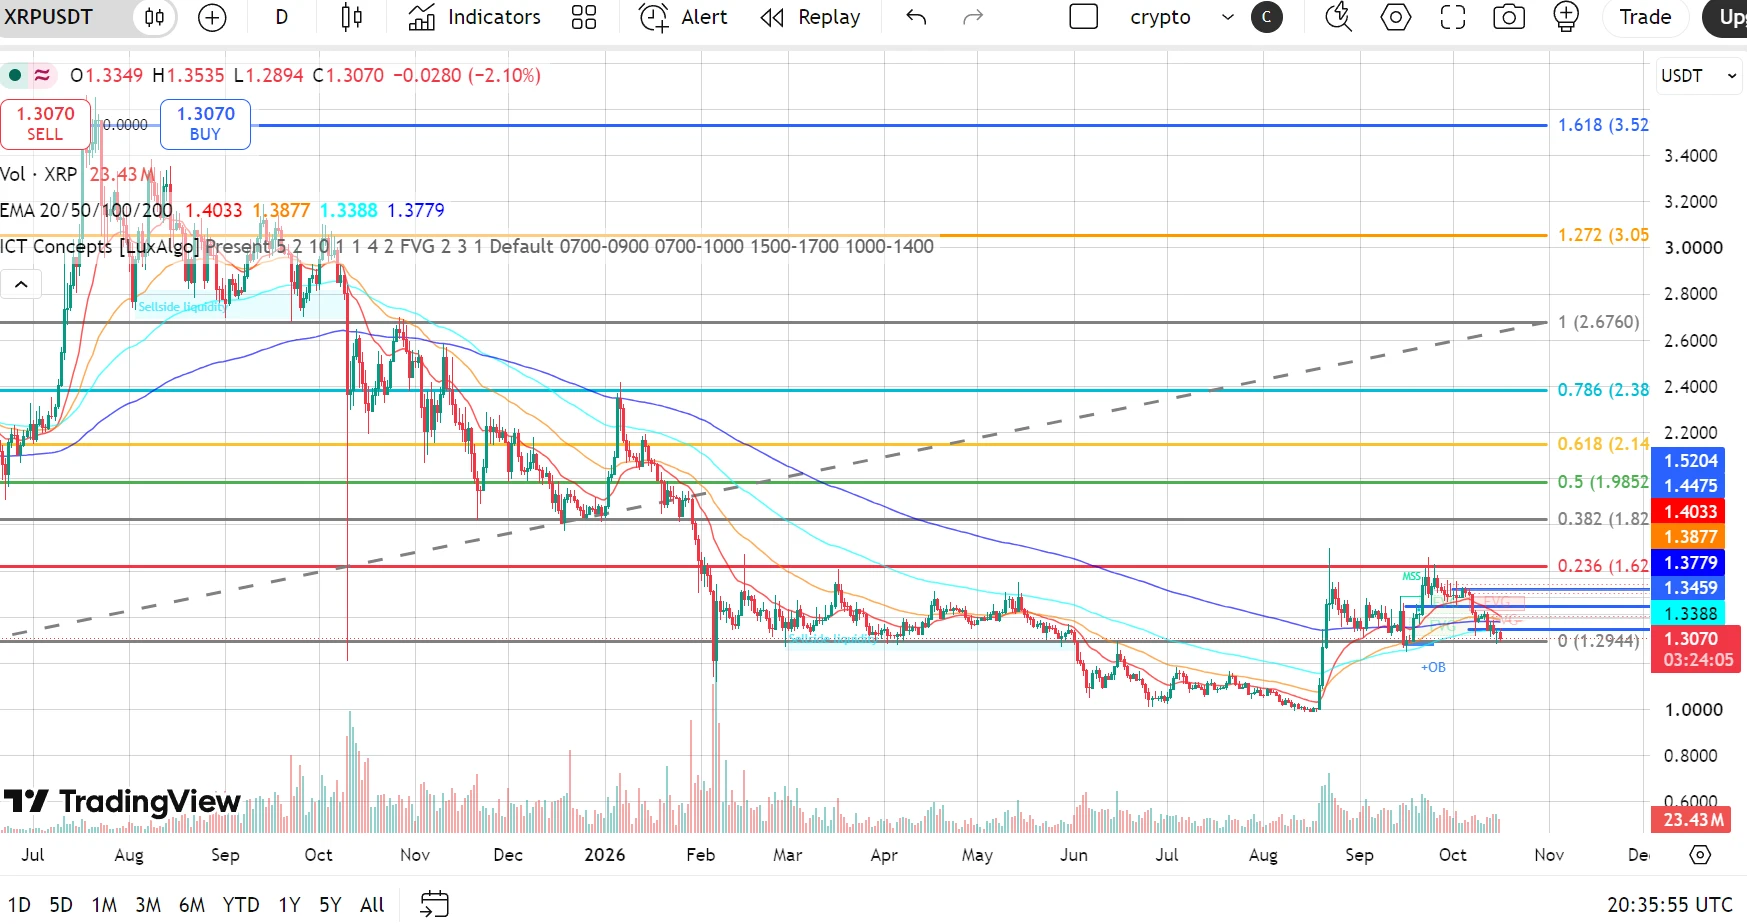1747x924 pixels.
Task: Add a symbol with the plus circle icon
Action: (212, 17)
